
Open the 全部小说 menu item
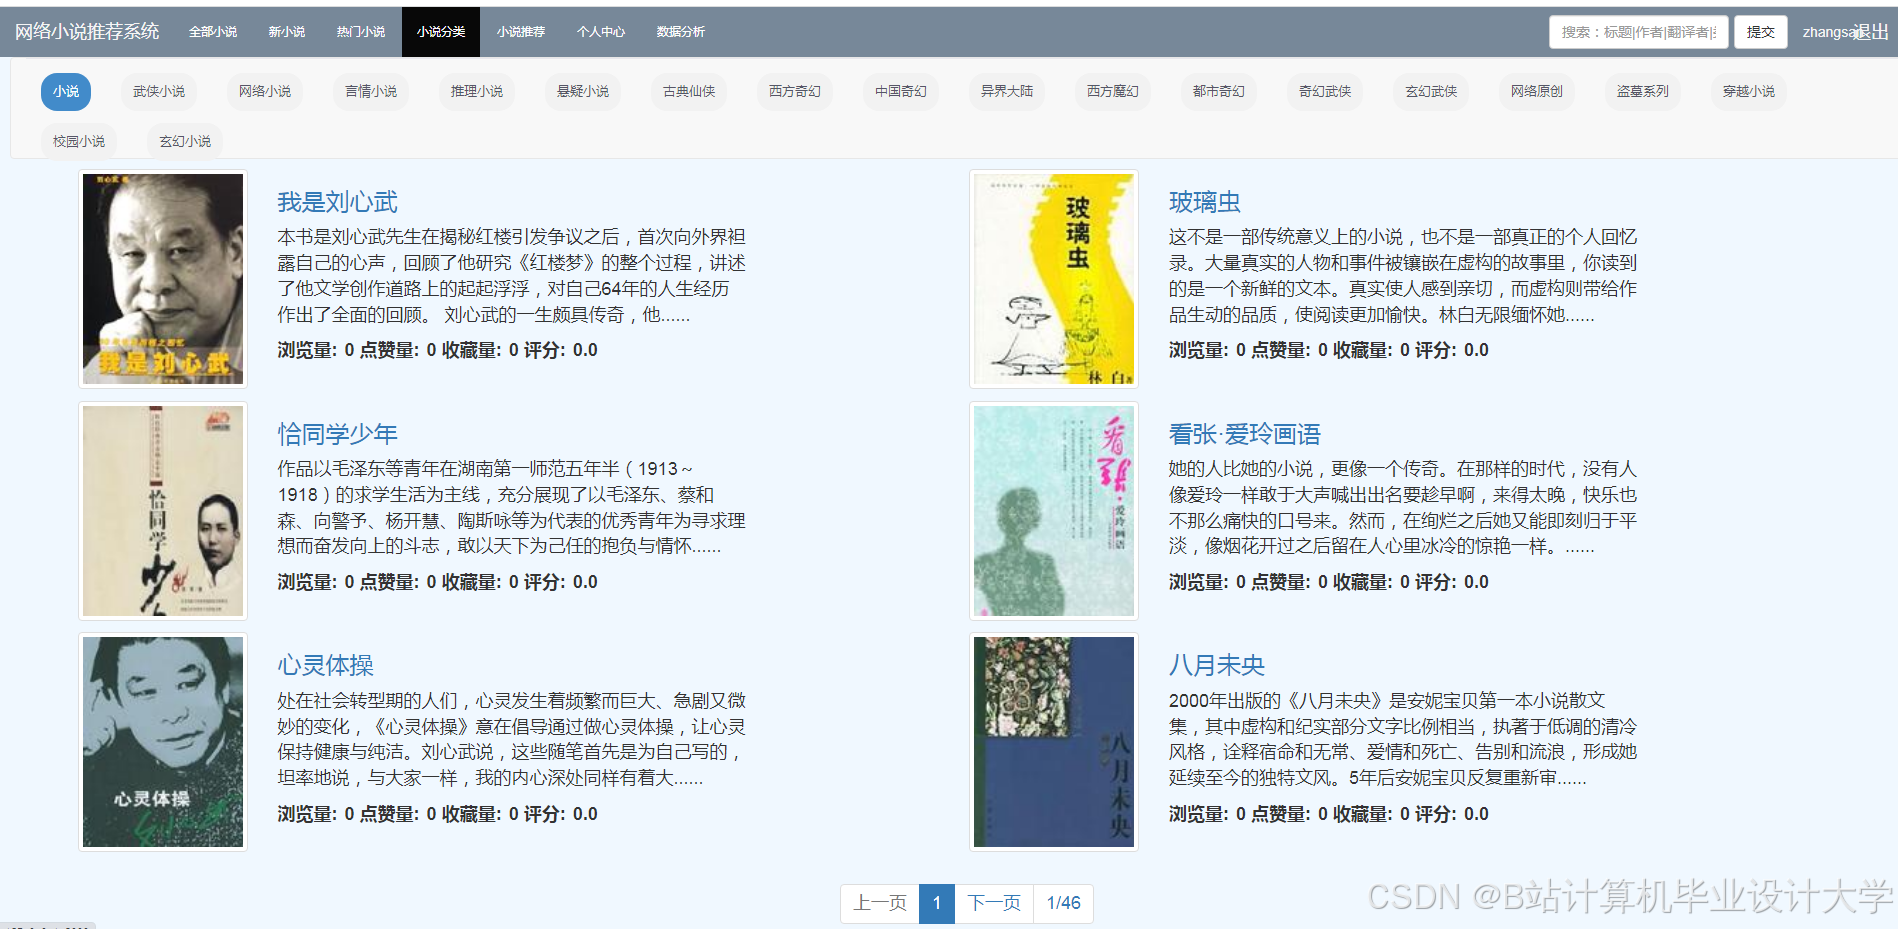[x=213, y=31]
